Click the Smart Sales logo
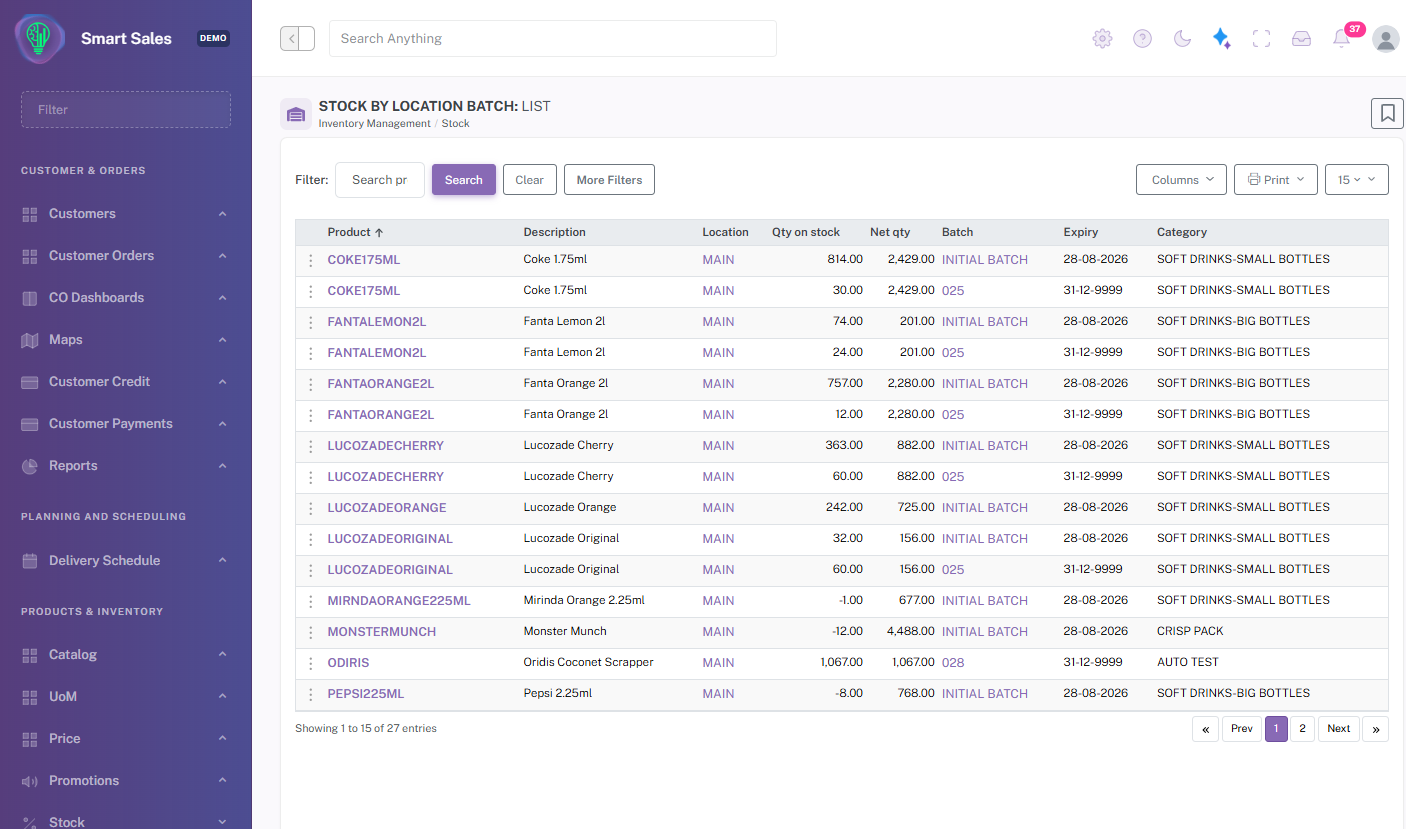 pos(39,38)
